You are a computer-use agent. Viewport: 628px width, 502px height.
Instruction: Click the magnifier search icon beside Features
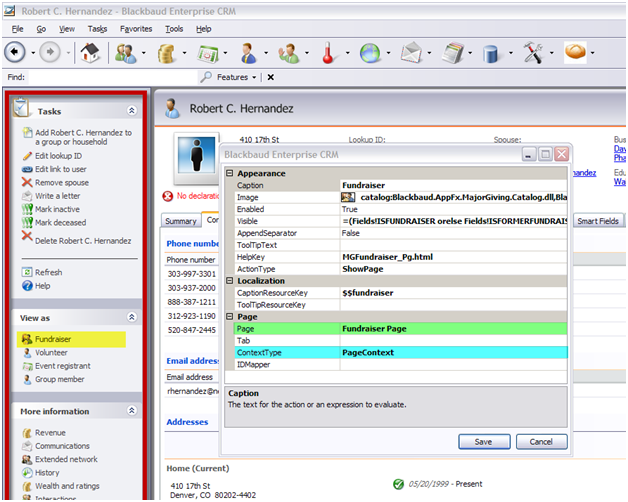coord(206,77)
